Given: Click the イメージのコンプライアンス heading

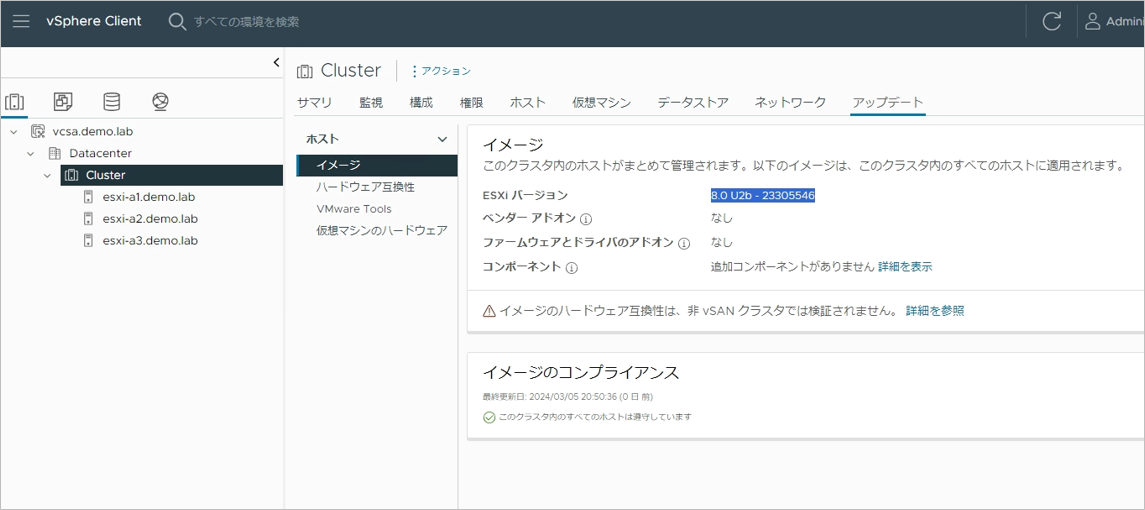Looking at the screenshot, I should pyautogui.click(x=581, y=373).
